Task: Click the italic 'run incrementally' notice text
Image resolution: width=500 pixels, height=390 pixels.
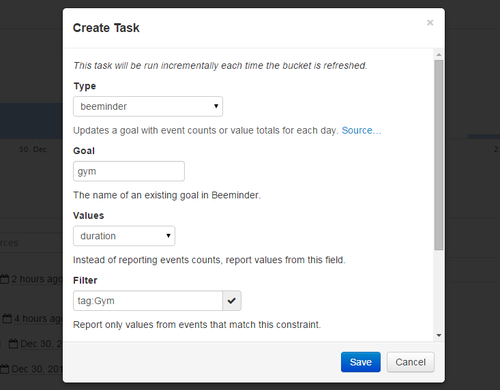Action: pos(220,66)
